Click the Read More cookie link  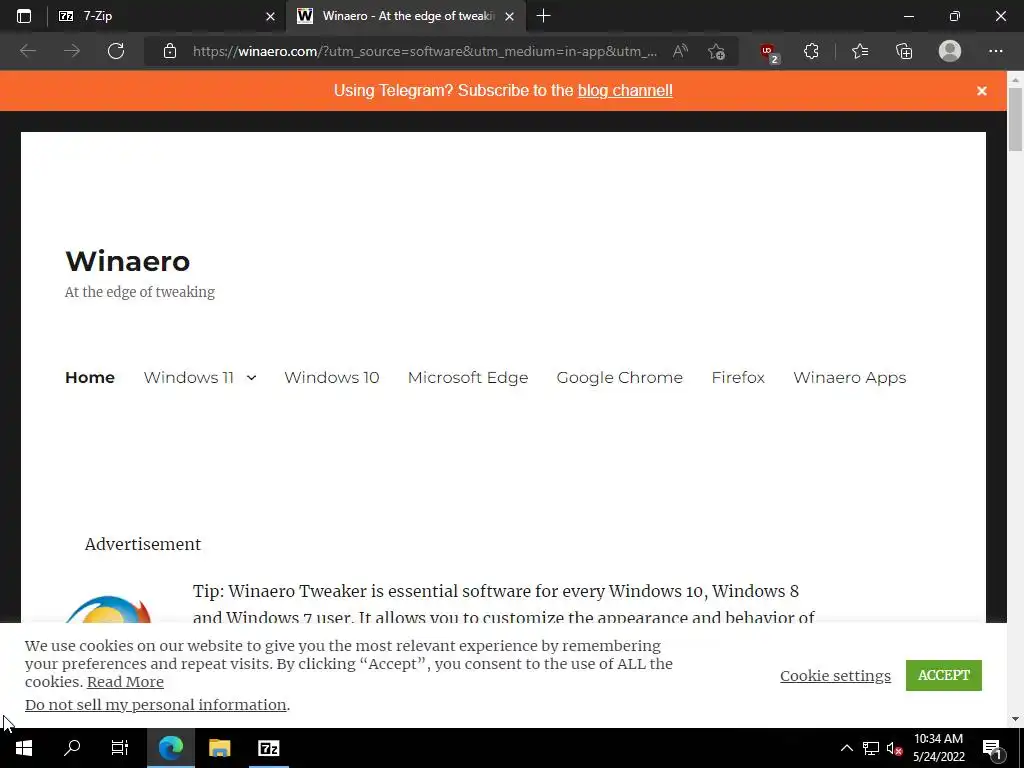pyautogui.click(x=125, y=682)
